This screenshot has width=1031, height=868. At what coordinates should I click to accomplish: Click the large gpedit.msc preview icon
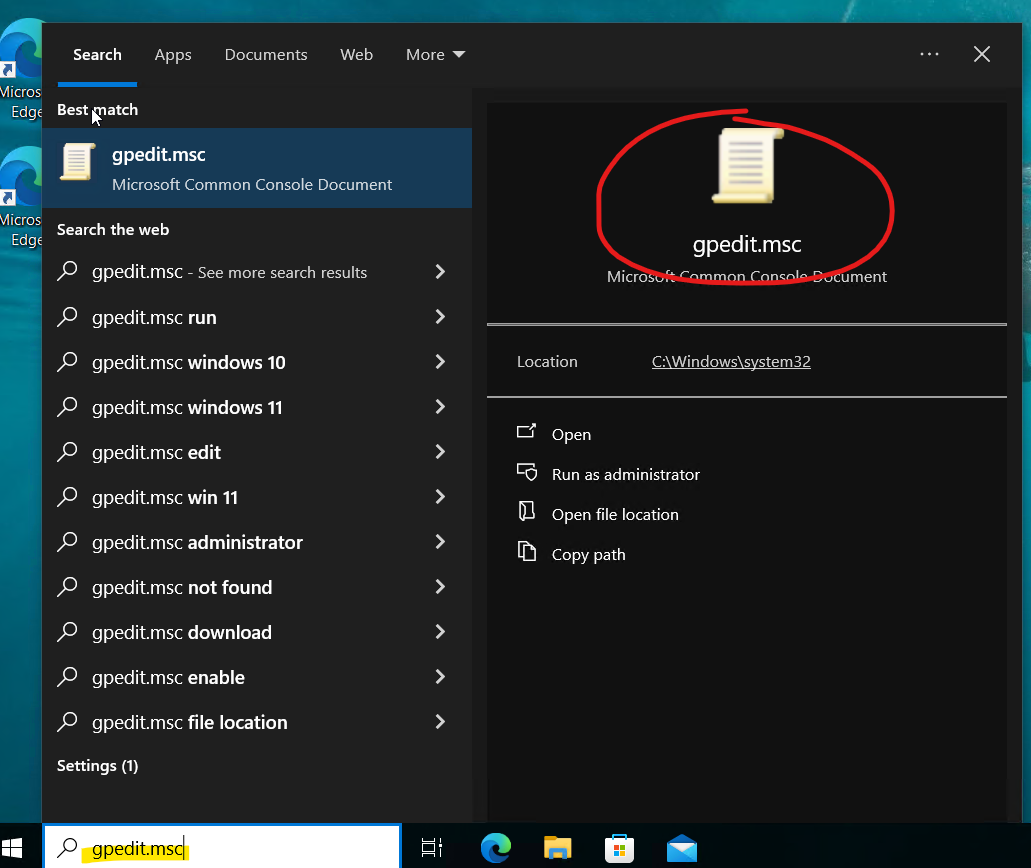click(x=748, y=166)
